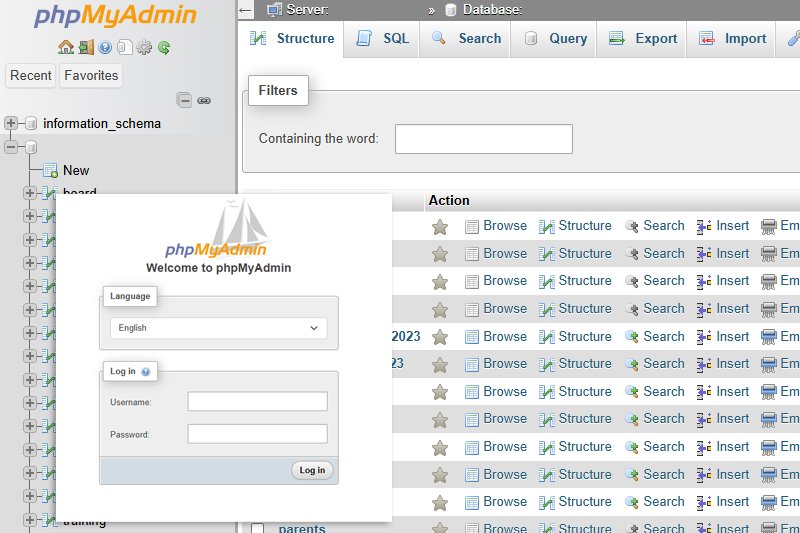The width and height of the screenshot is (800, 533).
Task: Click the Containing the word filter field
Action: tap(483, 139)
